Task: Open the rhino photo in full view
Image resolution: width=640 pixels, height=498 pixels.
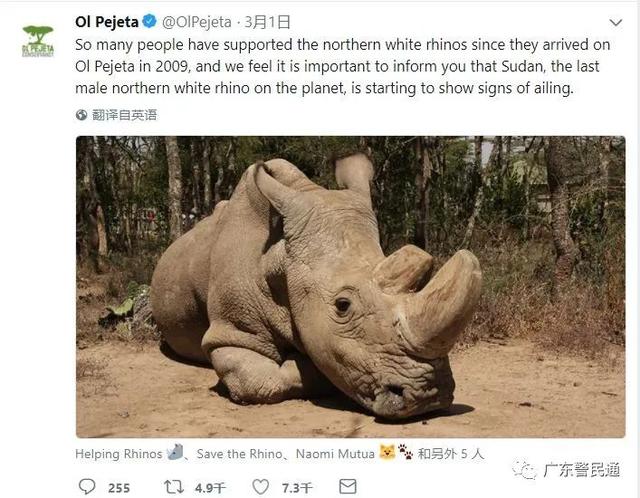Action: click(350, 286)
